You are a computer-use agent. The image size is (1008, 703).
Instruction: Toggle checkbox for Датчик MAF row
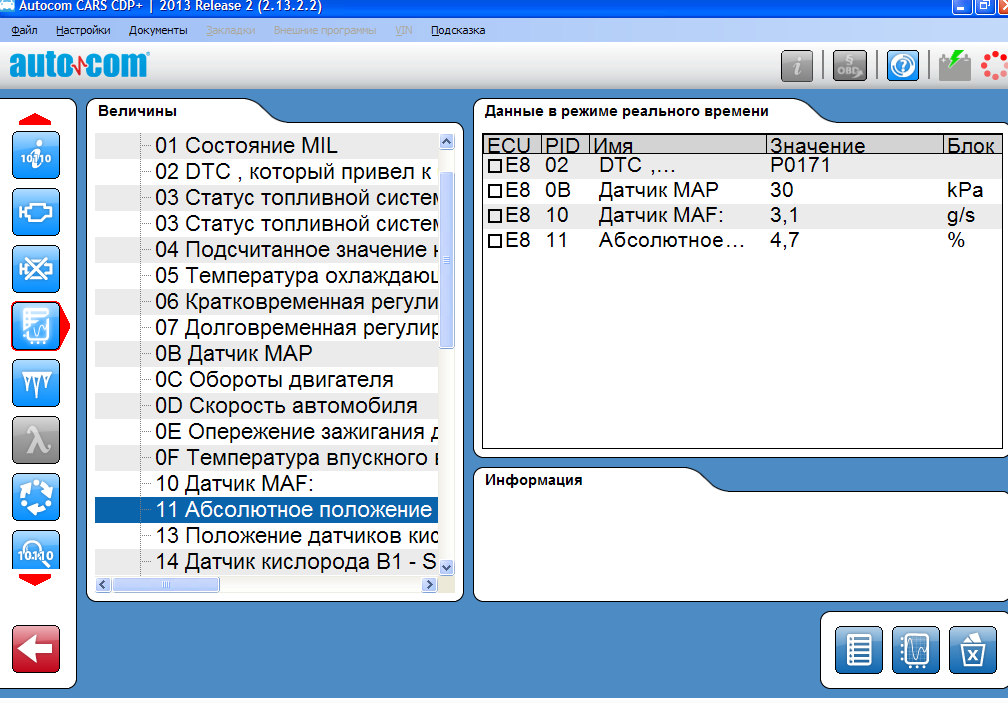pyautogui.click(x=494, y=216)
